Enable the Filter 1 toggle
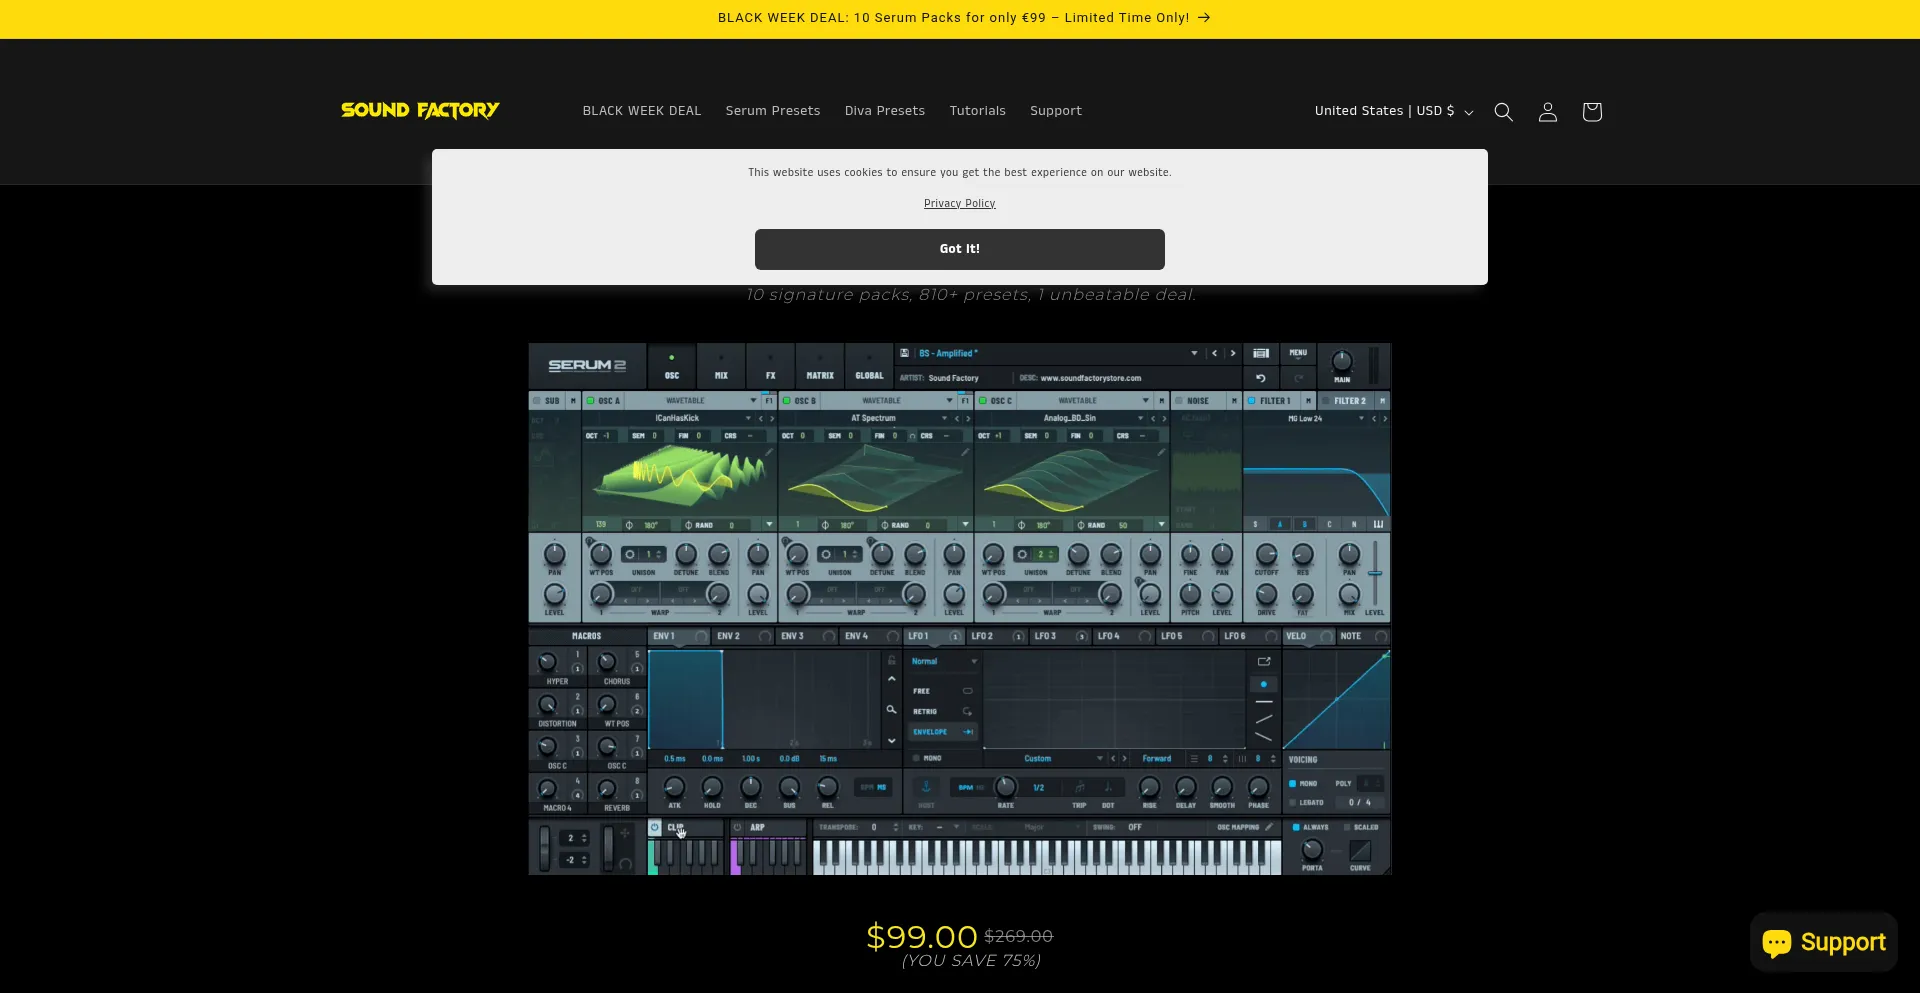 1251,401
